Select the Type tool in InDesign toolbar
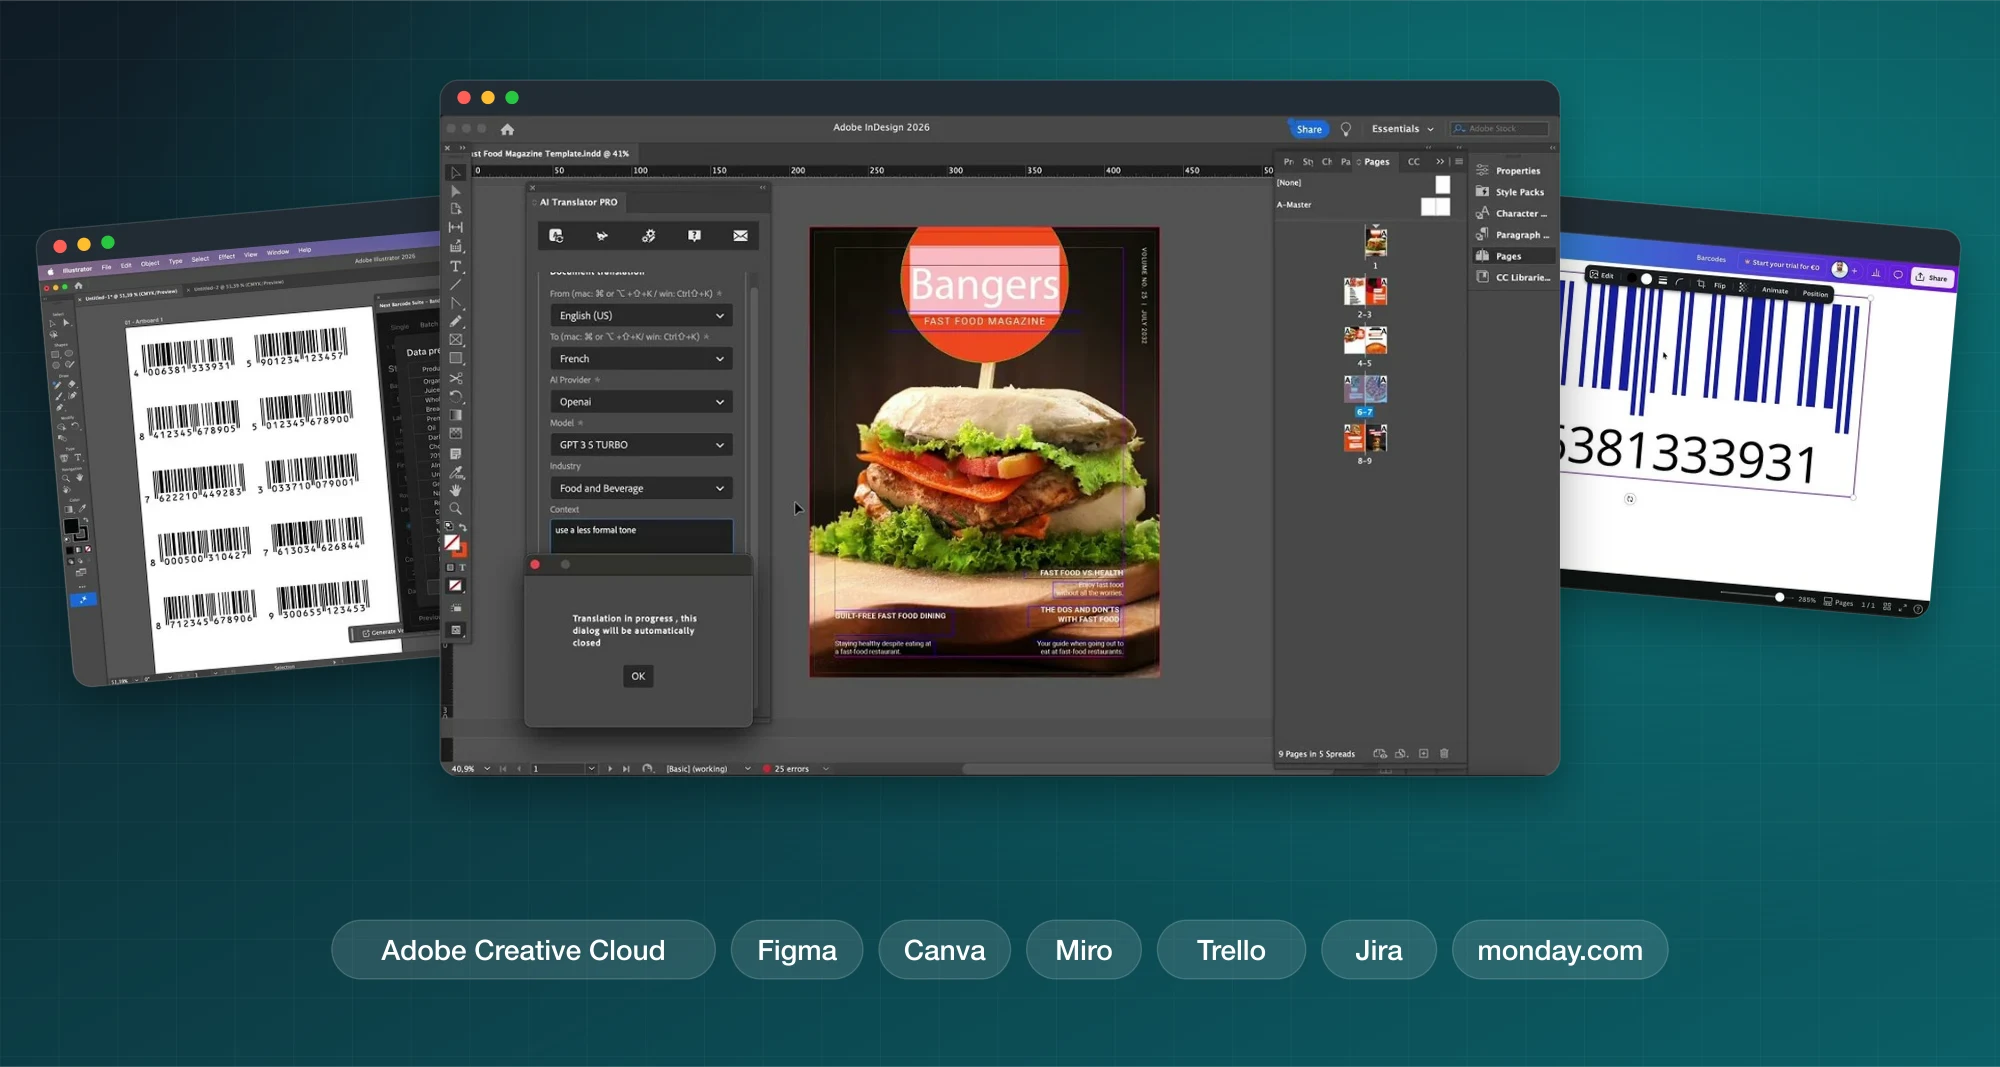Screen dimensions: 2000x1067 (x=456, y=266)
